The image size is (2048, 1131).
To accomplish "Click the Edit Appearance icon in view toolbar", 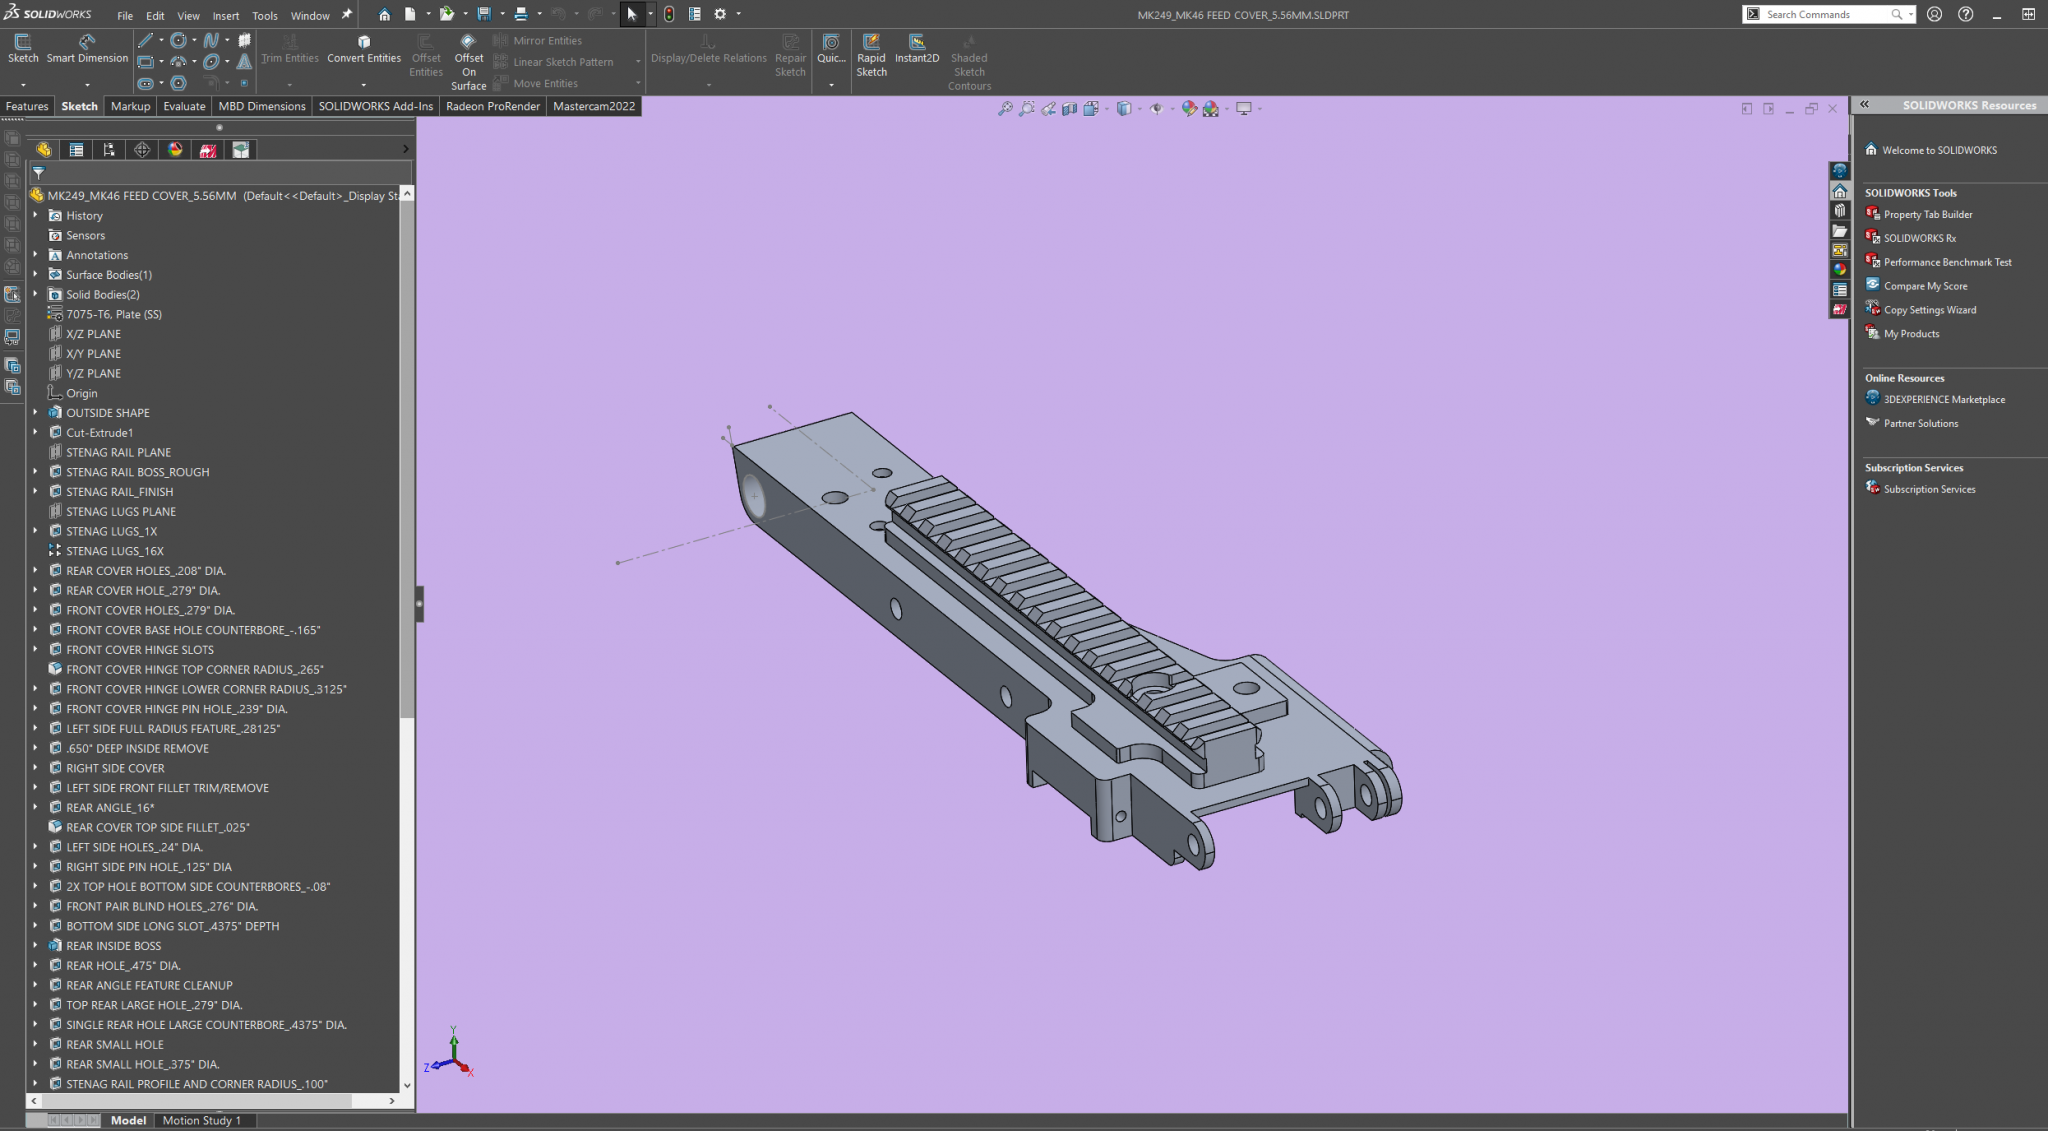I will click(1189, 108).
